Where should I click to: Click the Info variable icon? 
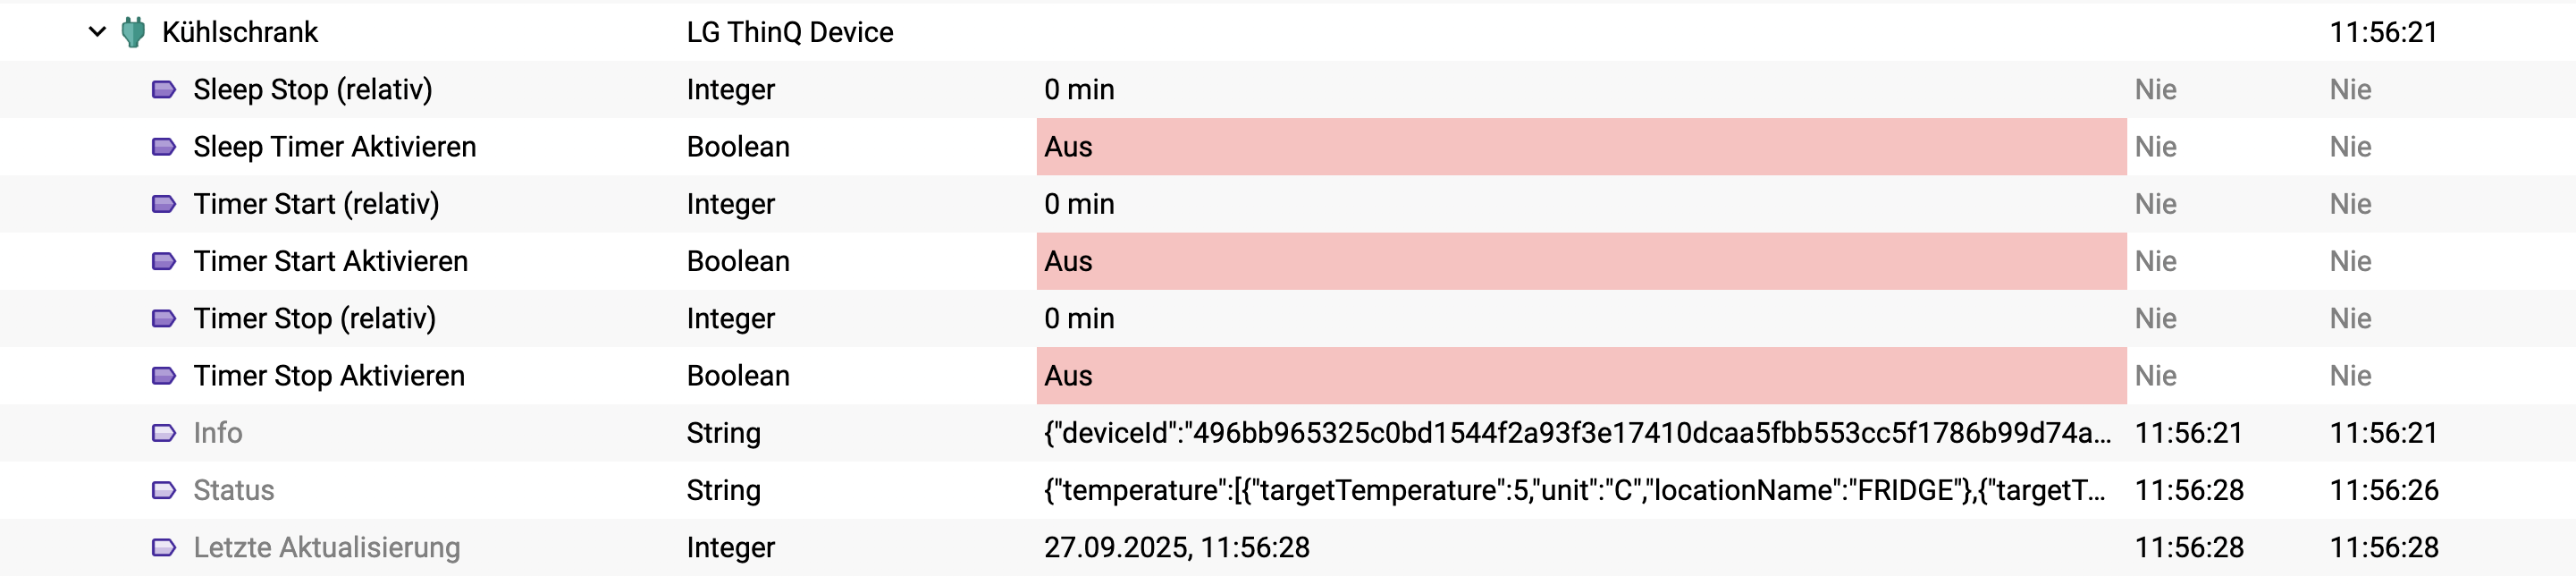(163, 433)
